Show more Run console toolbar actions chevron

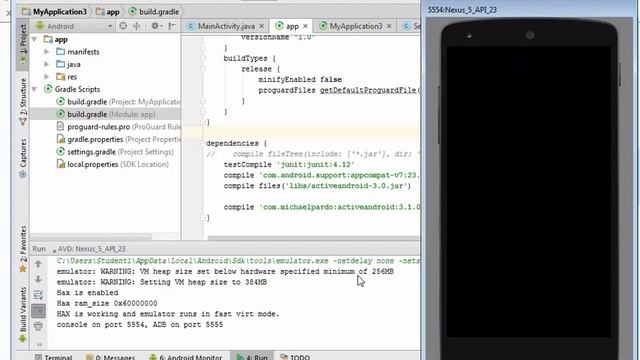point(39,344)
